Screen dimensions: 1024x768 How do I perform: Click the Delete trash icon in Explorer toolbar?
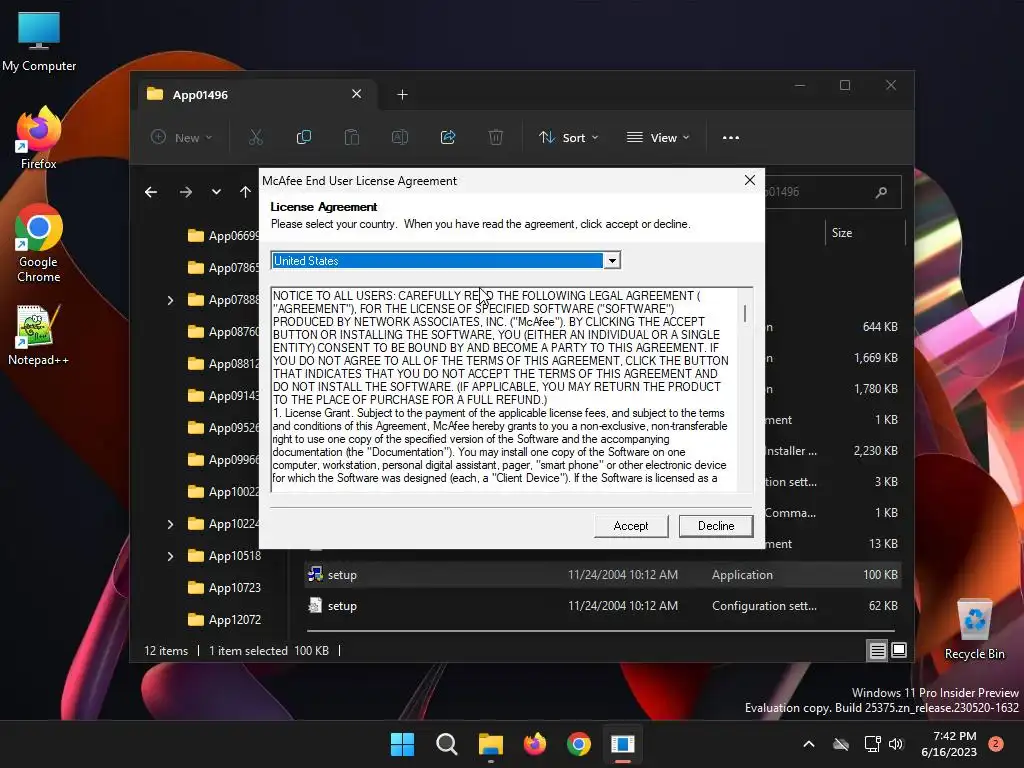point(496,137)
